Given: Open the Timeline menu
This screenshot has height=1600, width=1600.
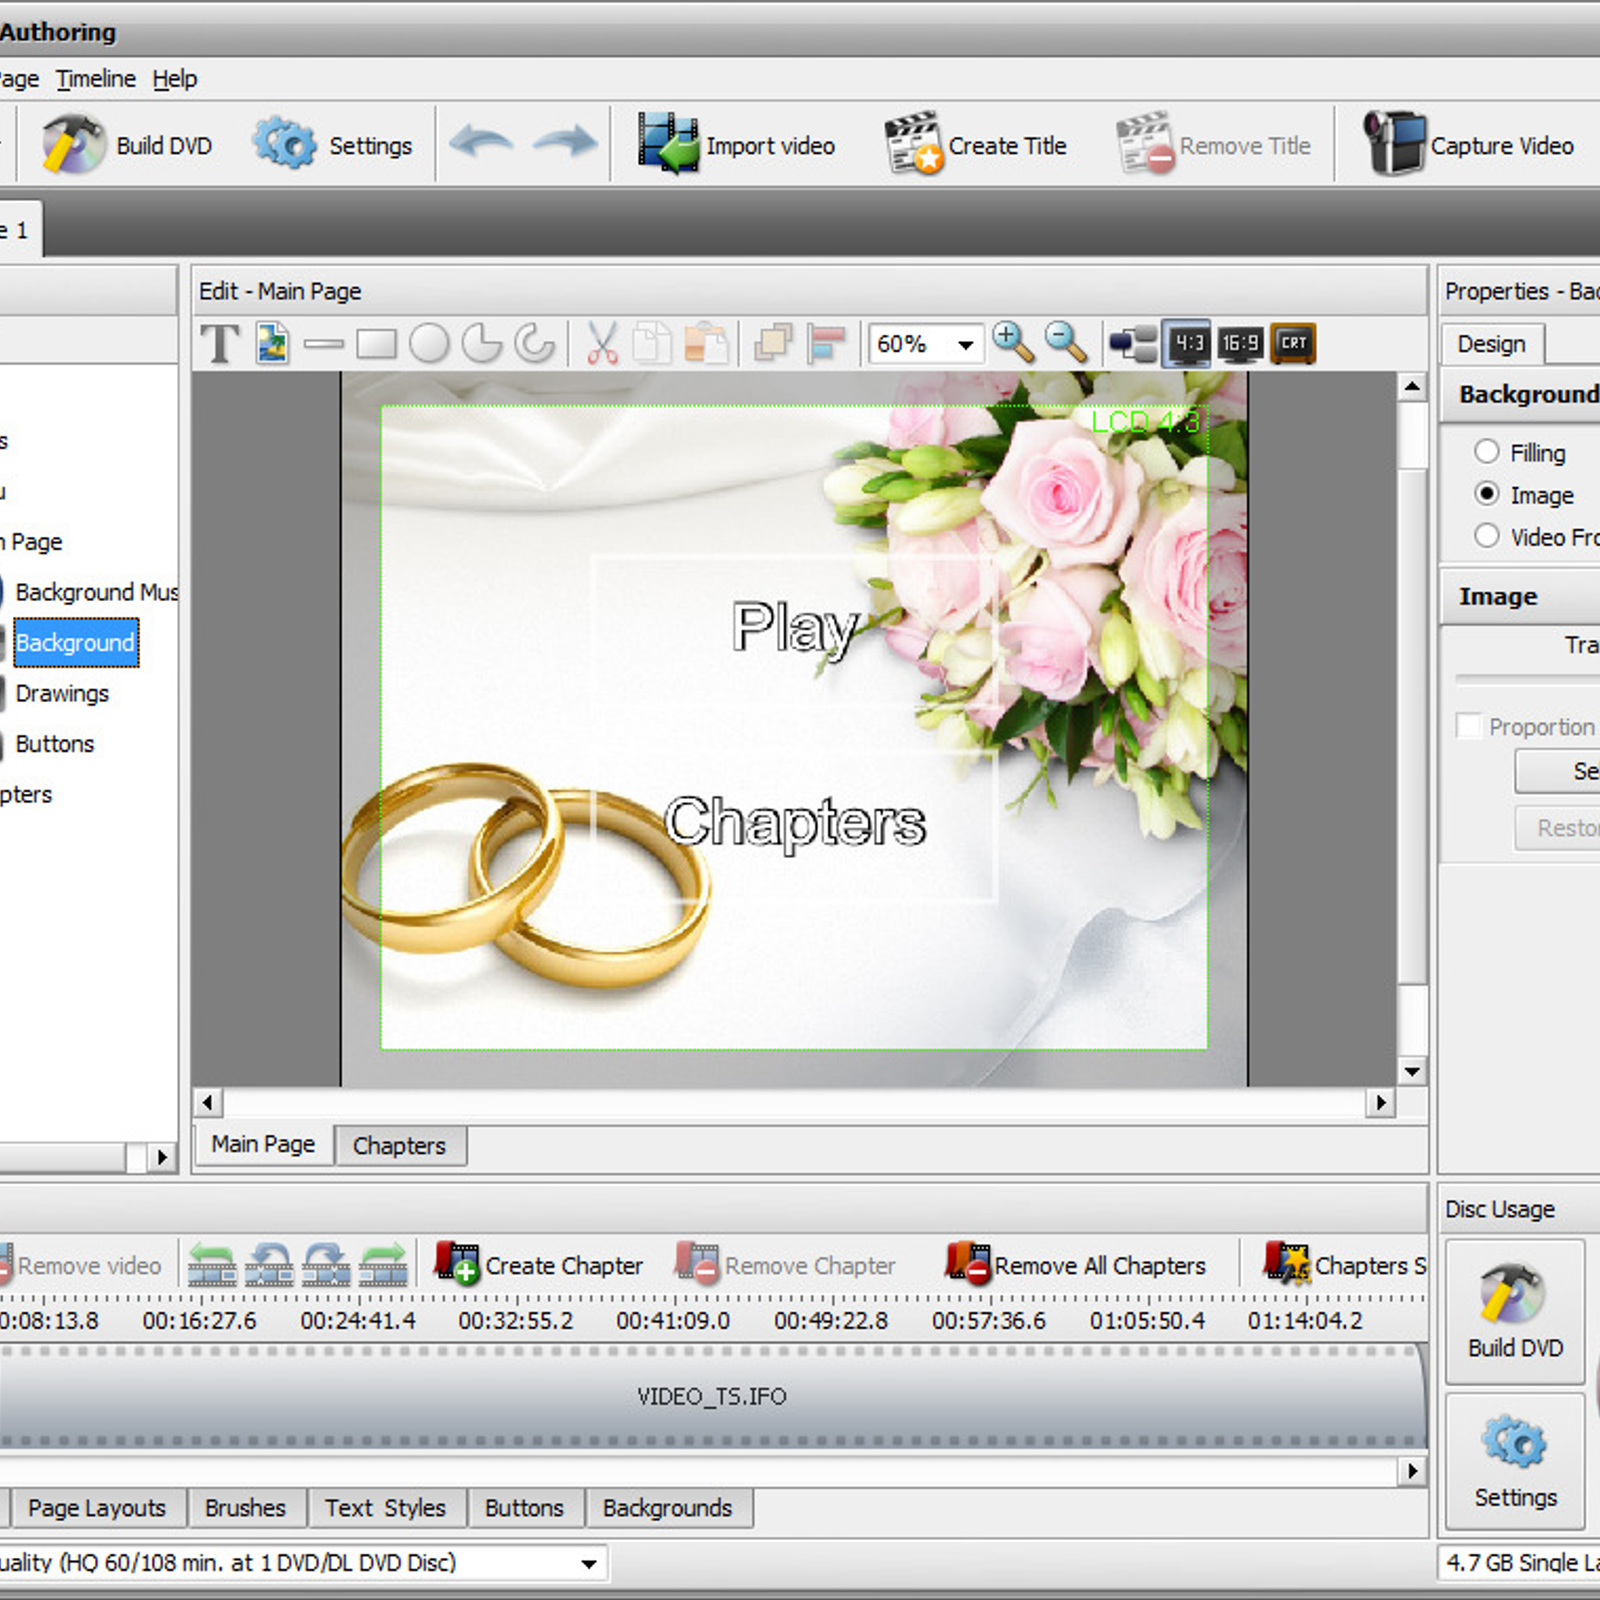Looking at the screenshot, I should coord(96,79).
